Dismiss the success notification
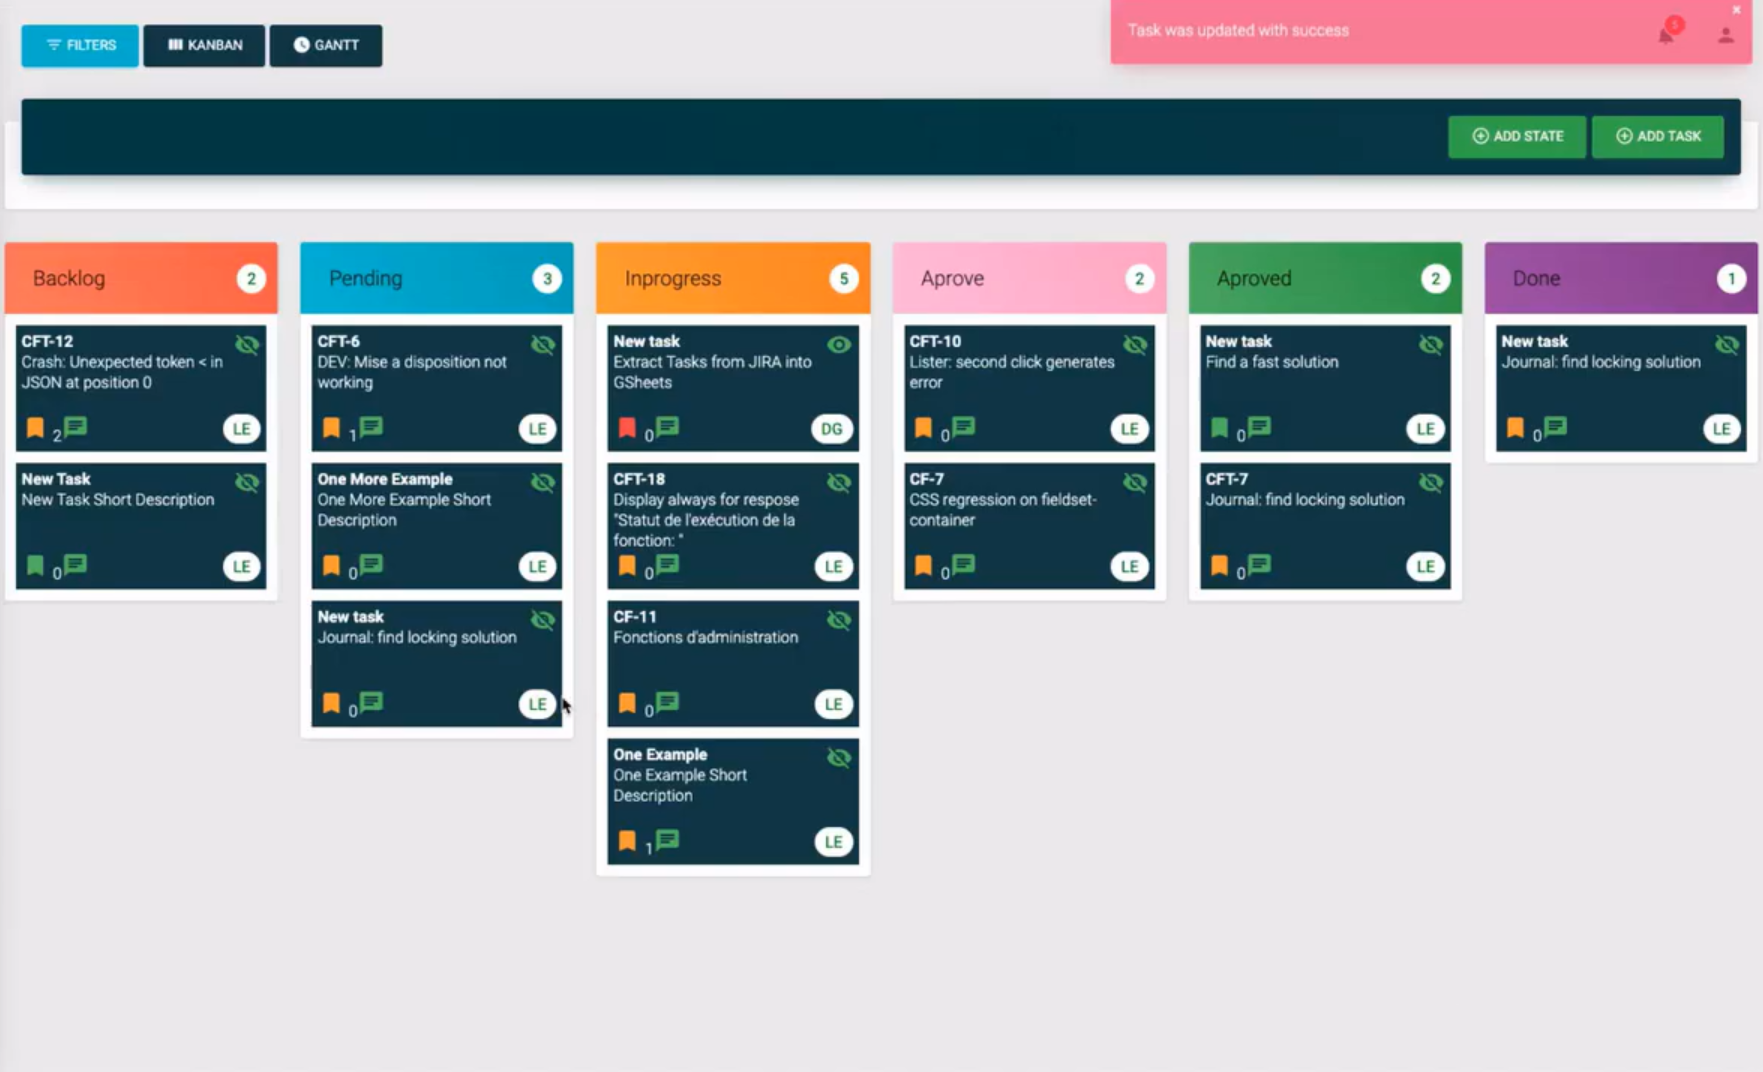The height and width of the screenshot is (1072, 1763). click(x=1736, y=10)
